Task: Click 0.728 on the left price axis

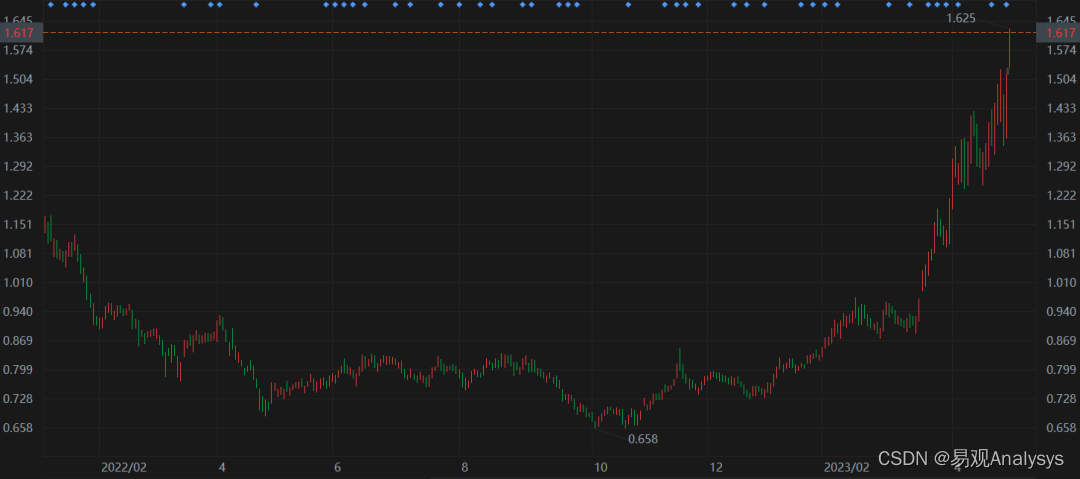Action: 19,398
